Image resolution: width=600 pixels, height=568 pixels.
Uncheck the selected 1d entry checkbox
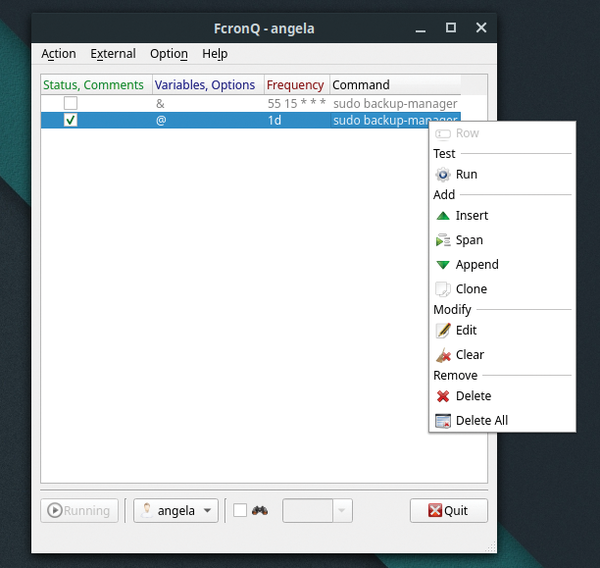(70, 120)
